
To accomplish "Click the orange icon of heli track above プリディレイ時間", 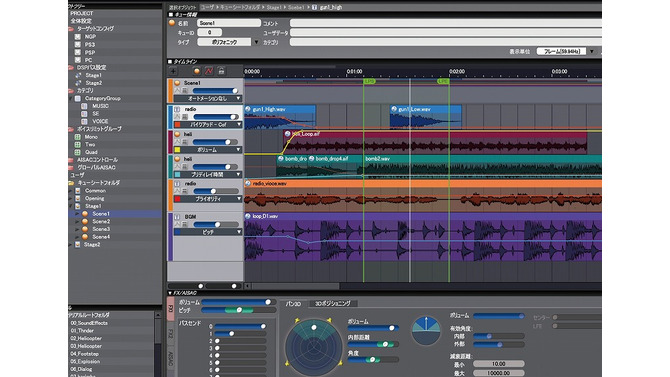I will coord(177,159).
